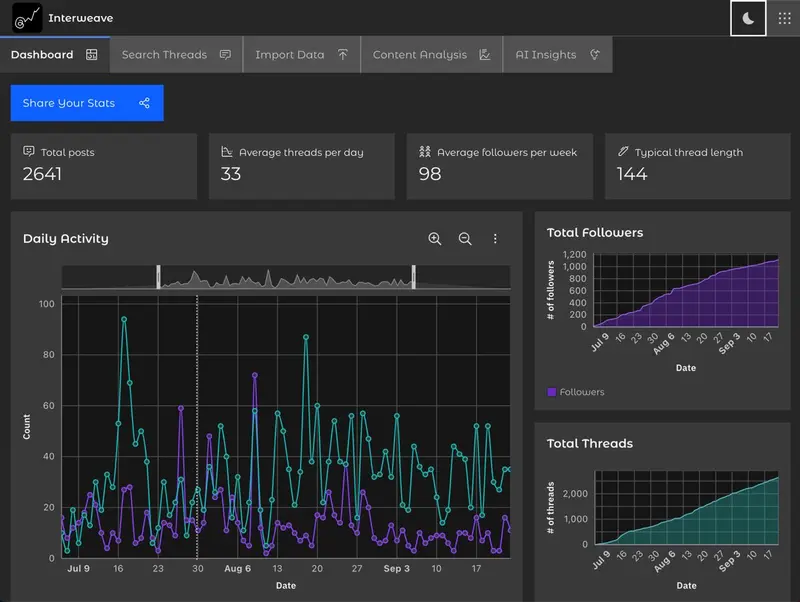Open Daily Activity chart options menu

pos(495,239)
